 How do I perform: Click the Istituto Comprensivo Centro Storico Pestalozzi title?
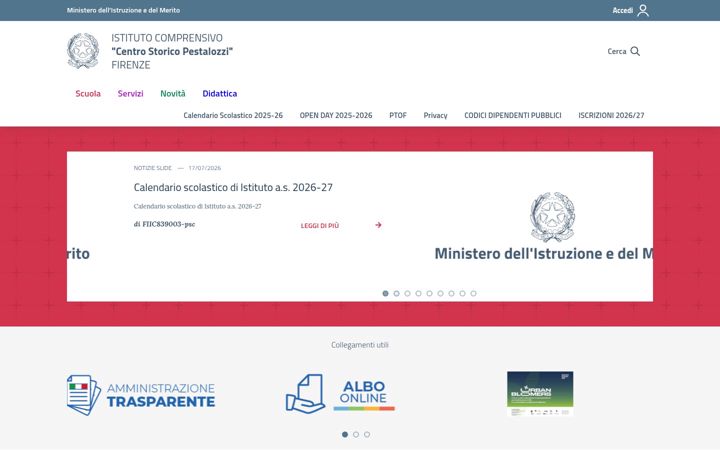coord(172,51)
